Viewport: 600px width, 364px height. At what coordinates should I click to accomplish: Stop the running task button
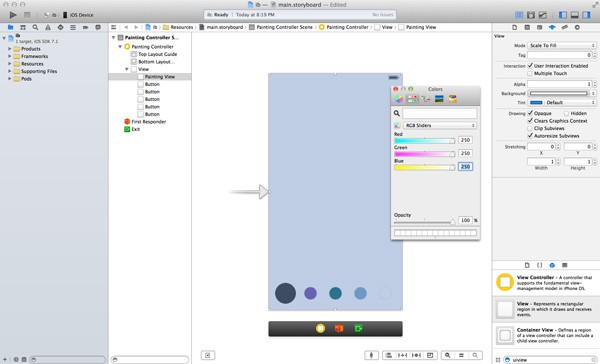(27, 15)
